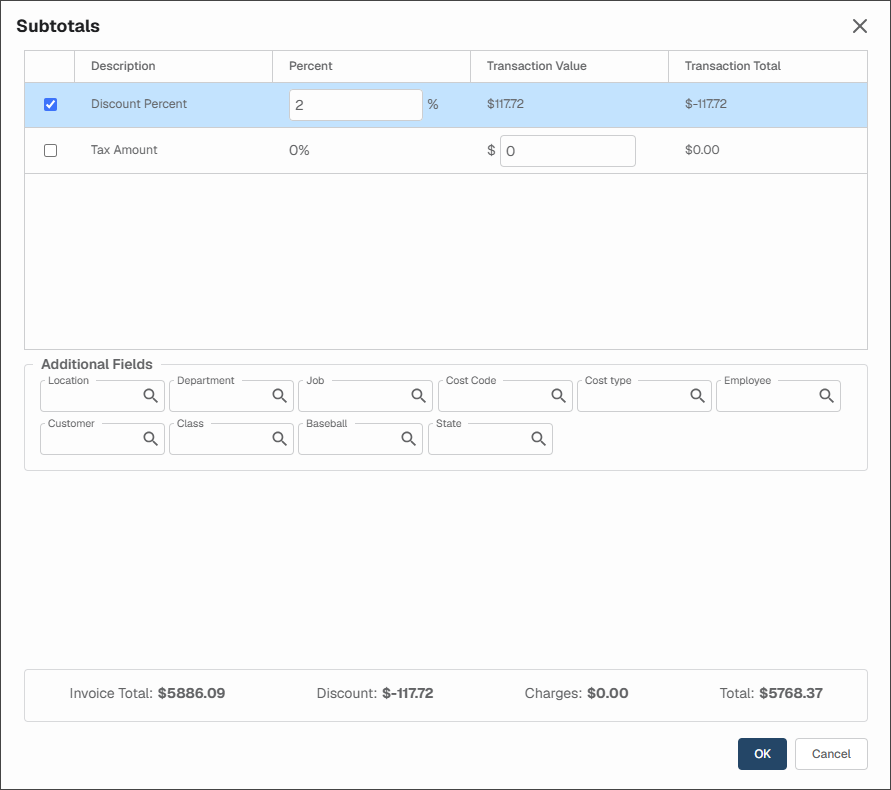This screenshot has height=790, width=891.
Task: Select the Tax Amount row label
Action: click(x=124, y=150)
